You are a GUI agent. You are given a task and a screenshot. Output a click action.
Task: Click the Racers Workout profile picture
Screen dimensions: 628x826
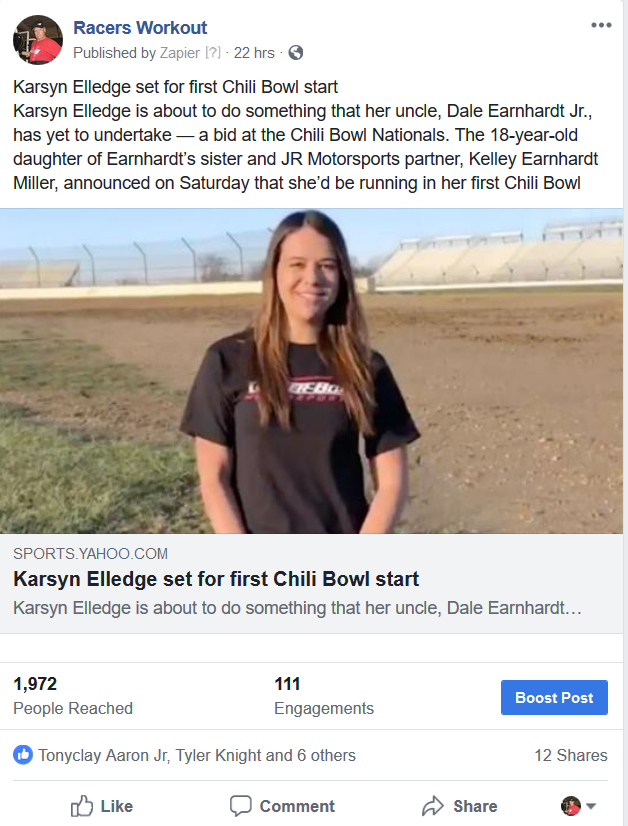point(38,40)
